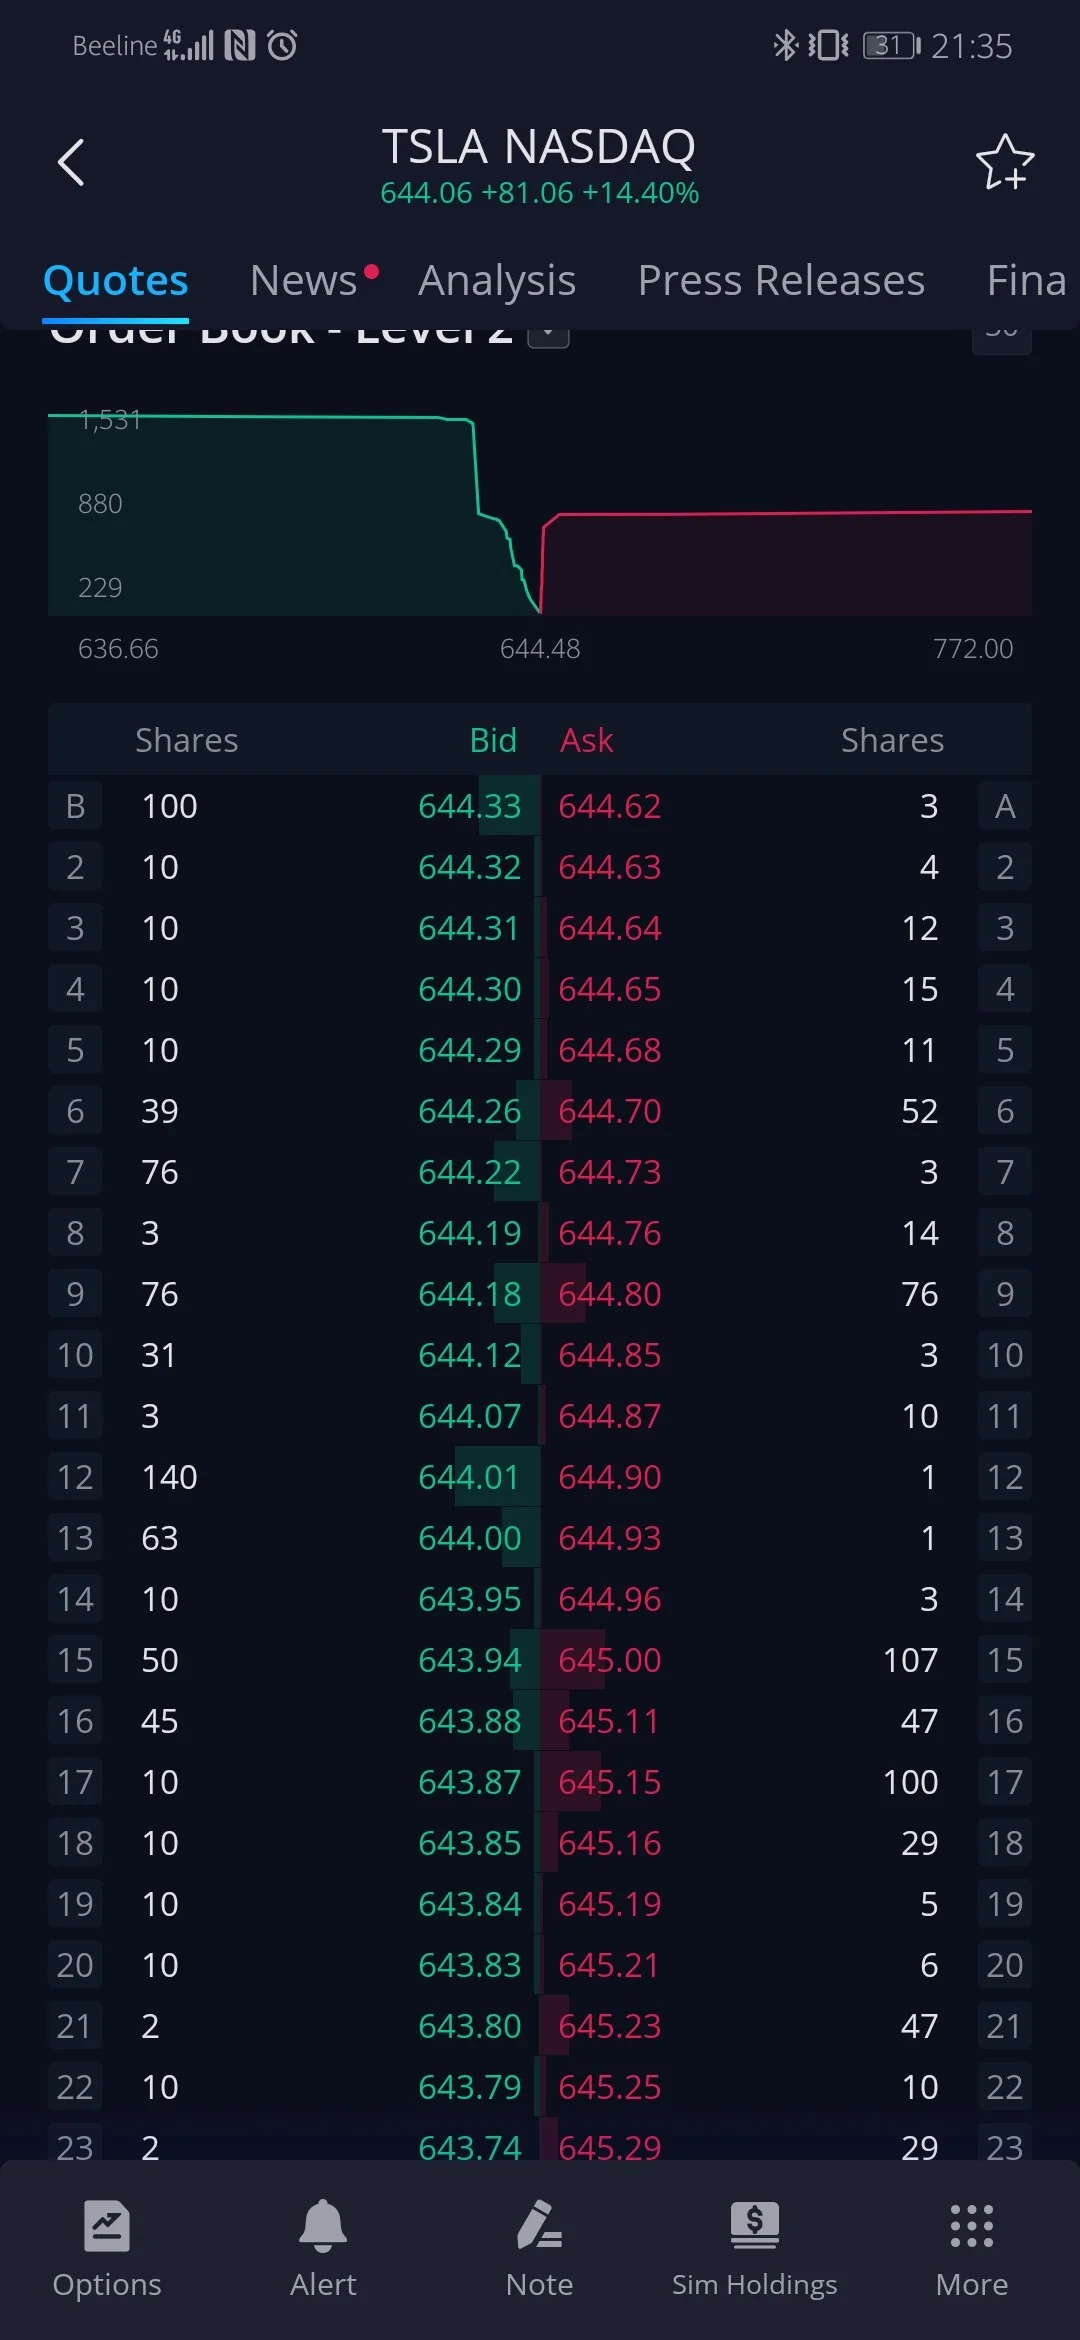Tap the TSLA NASDAQ title
The height and width of the screenshot is (2340, 1080).
pyautogui.click(x=539, y=147)
